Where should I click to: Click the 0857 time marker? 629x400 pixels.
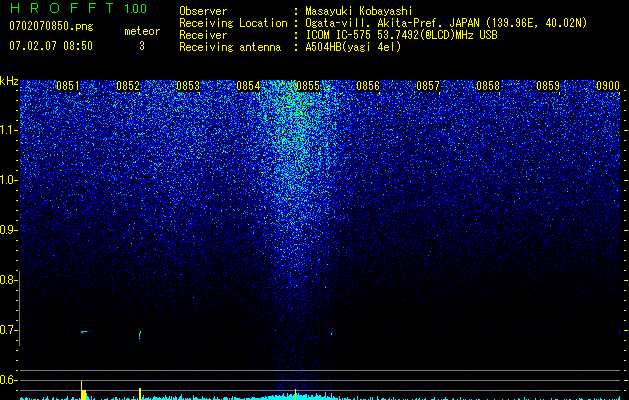click(428, 86)
